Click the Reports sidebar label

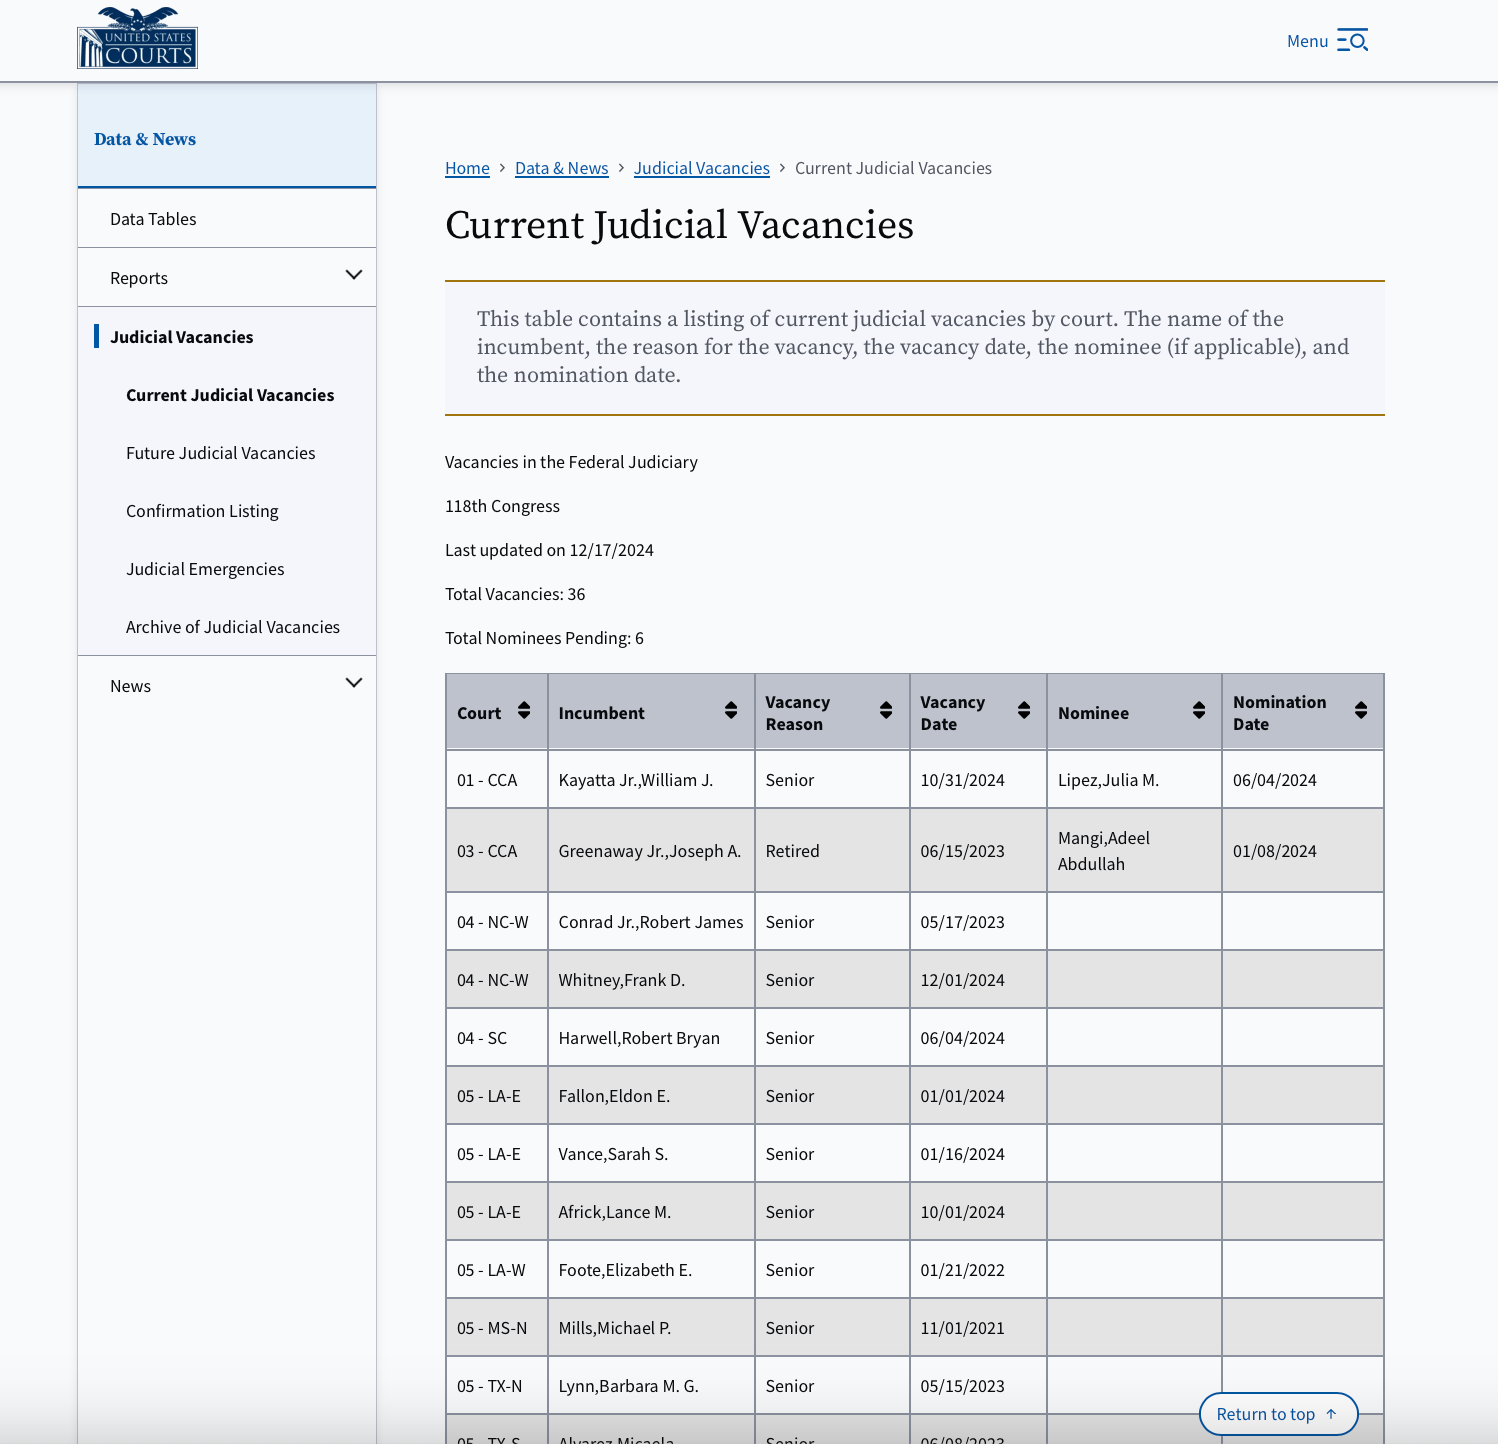139,278
